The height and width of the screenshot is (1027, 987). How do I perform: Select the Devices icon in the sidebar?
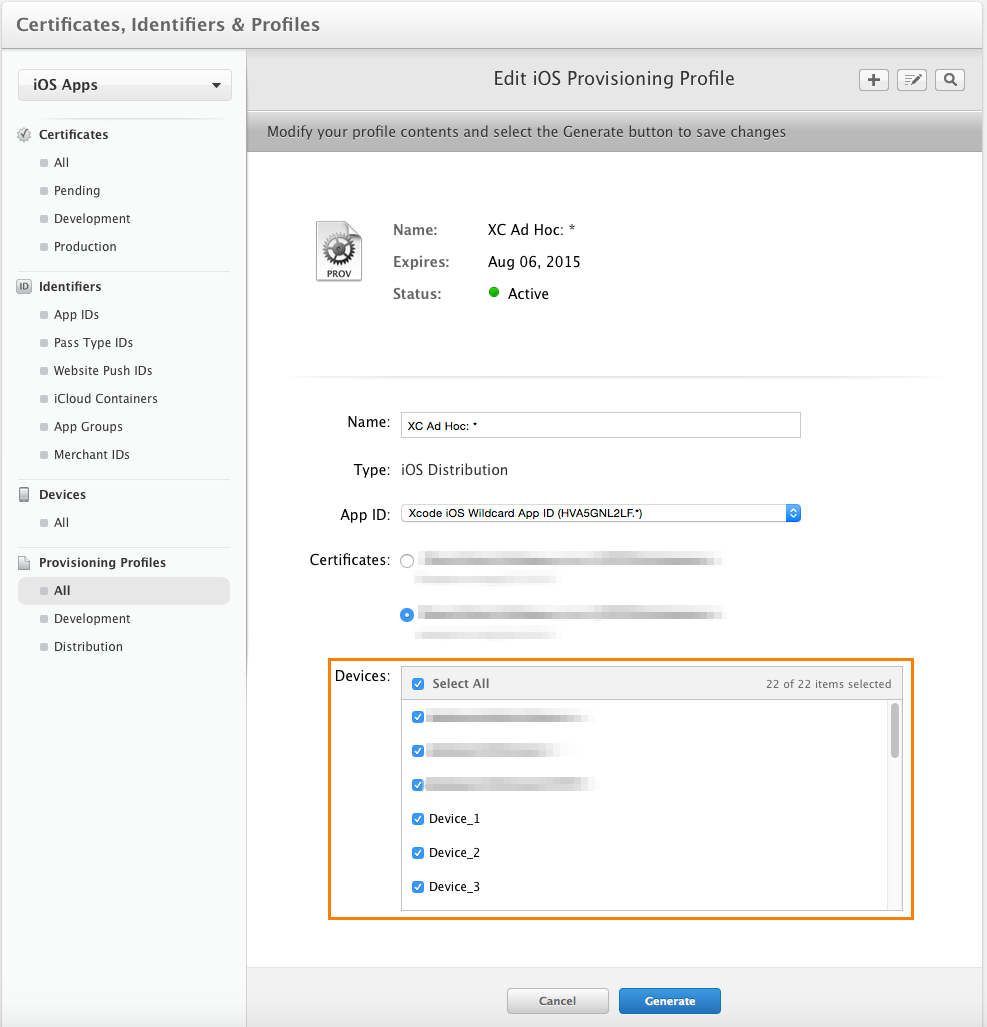click(x=23, y=494)
